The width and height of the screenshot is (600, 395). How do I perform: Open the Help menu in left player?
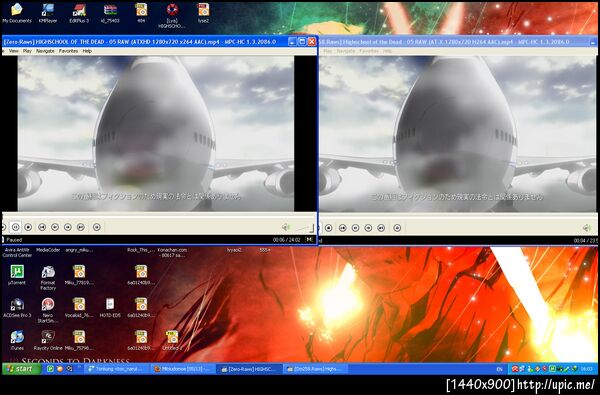[87, 51]
